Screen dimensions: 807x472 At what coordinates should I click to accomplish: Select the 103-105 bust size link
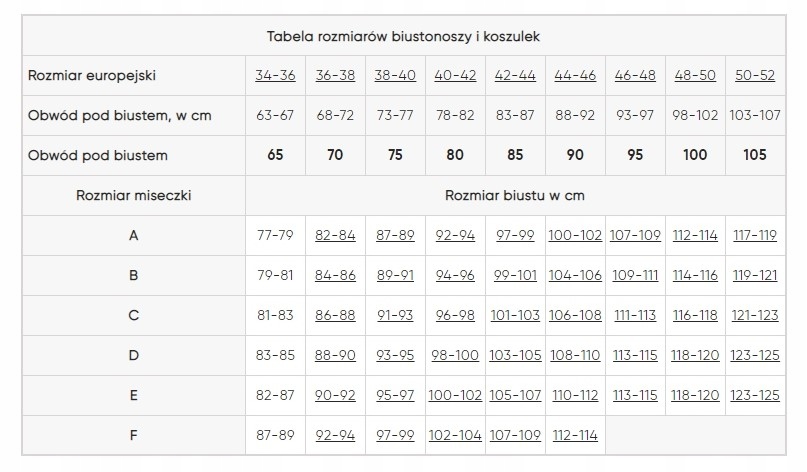pos(515,356)
